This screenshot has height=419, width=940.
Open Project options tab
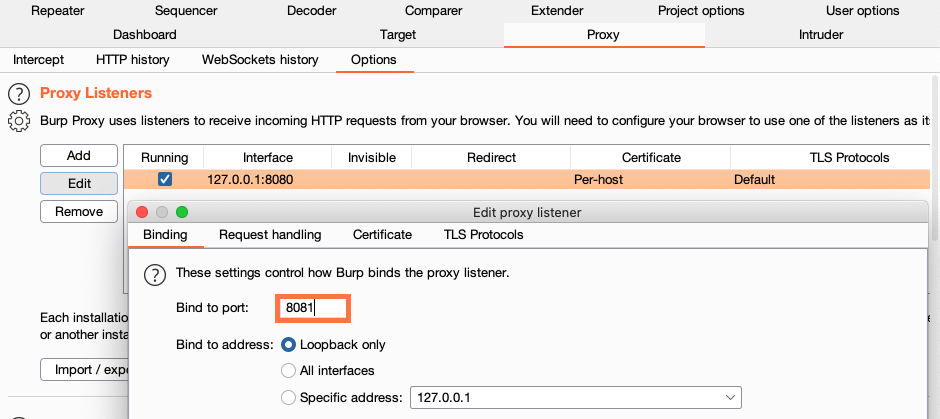701,11
